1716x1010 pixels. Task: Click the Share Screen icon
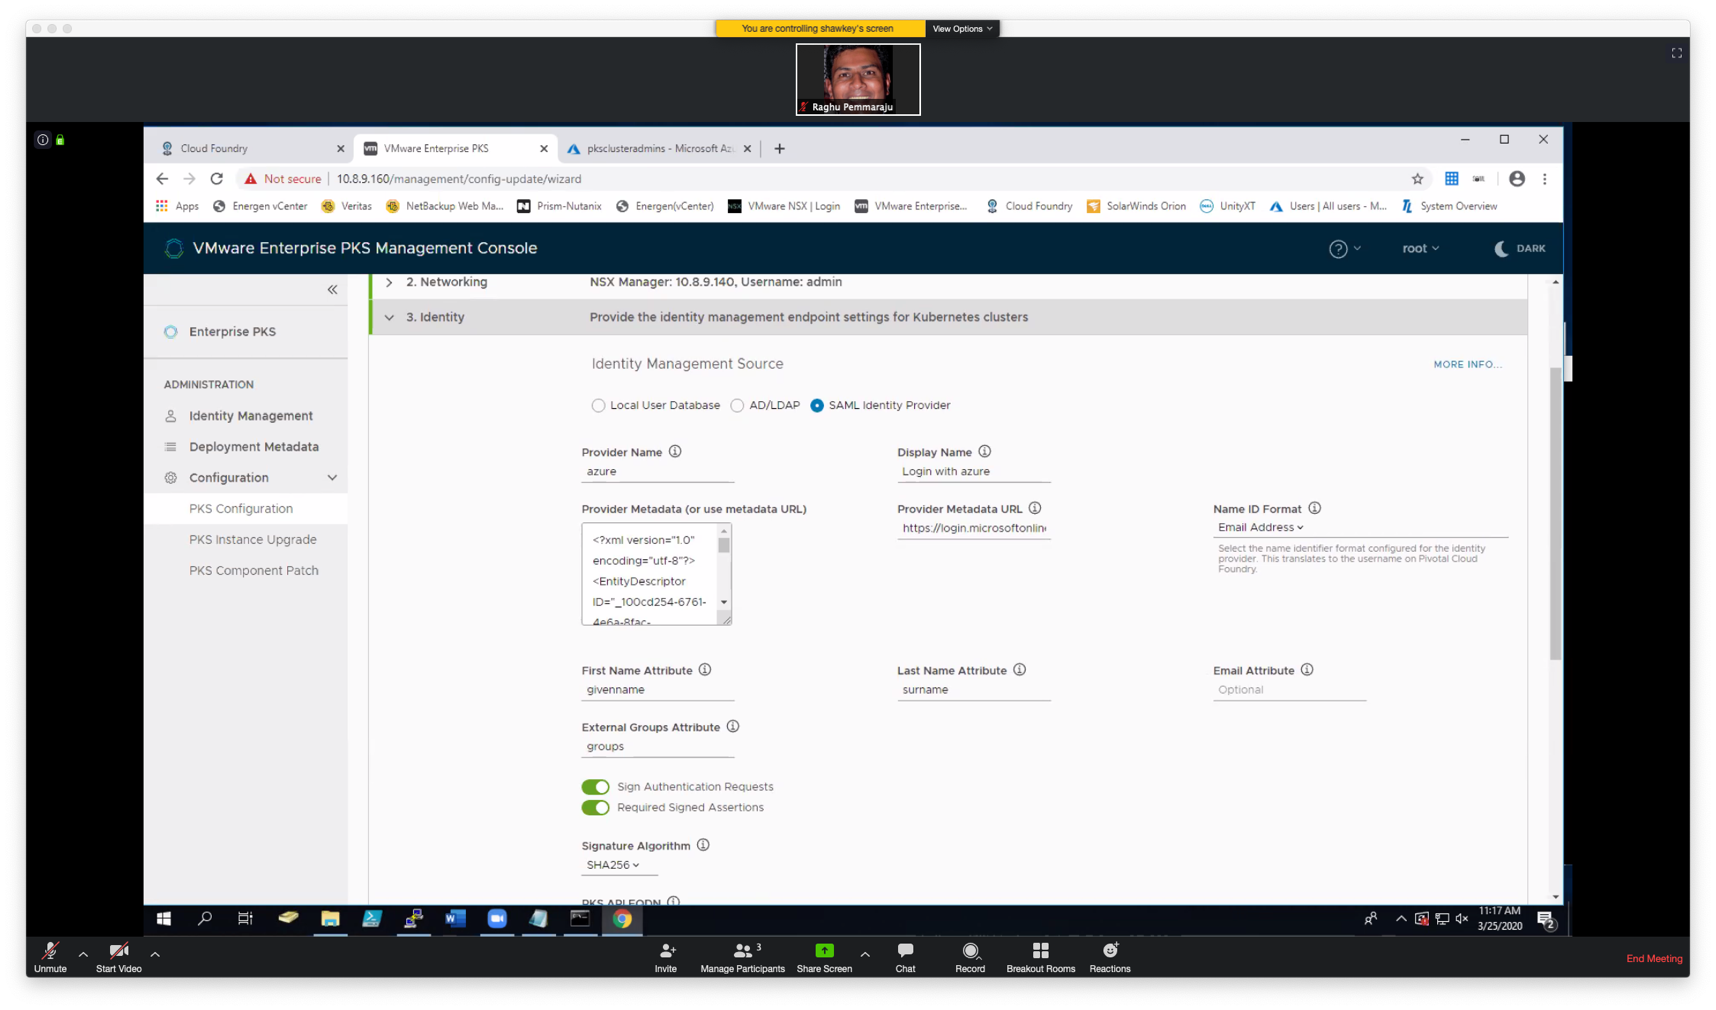coord(824,951)
